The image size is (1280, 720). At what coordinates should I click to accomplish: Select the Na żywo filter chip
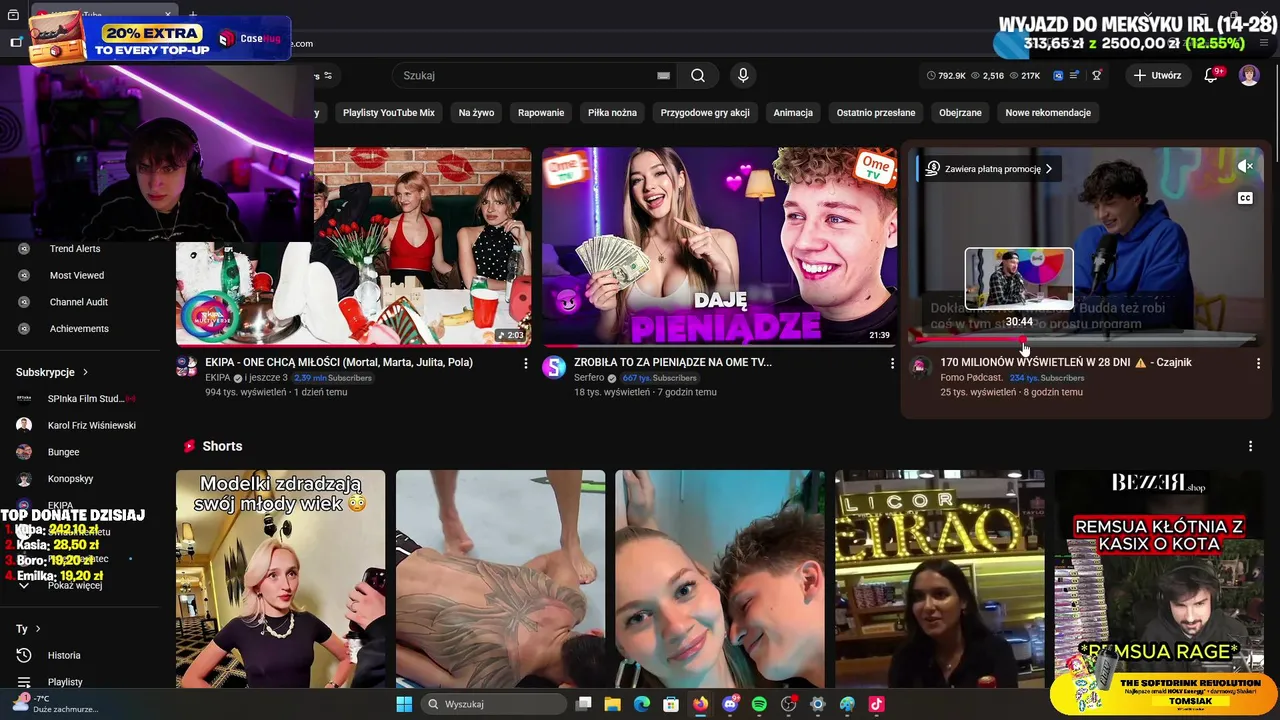coord(476,113)
